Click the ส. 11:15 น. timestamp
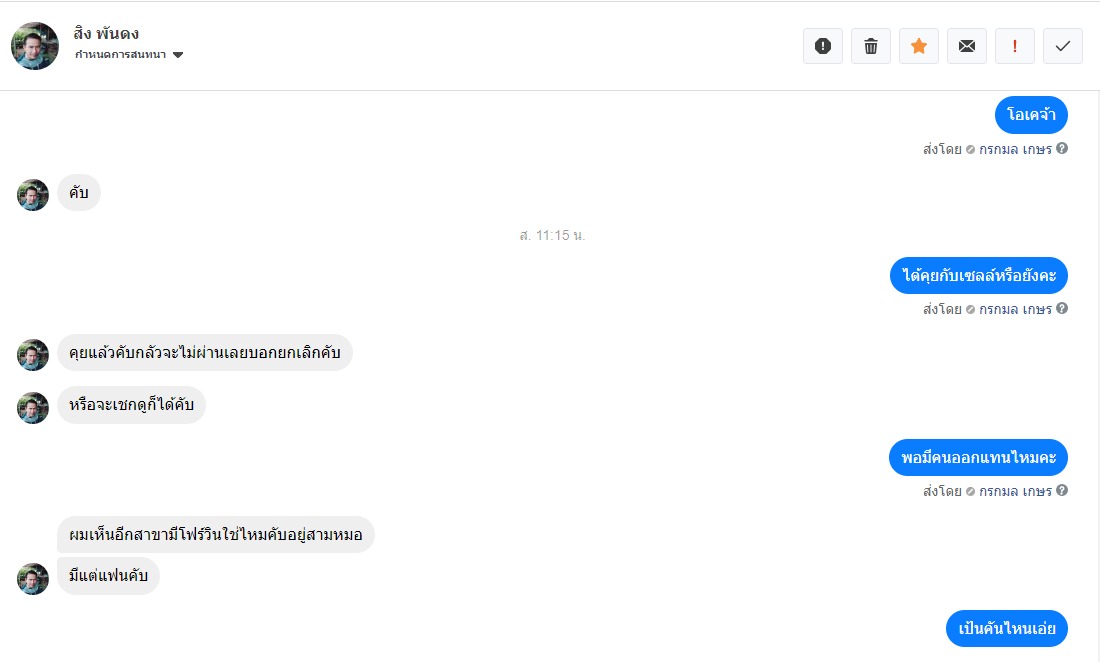The image size is (1100, 663). click(552, 235)
